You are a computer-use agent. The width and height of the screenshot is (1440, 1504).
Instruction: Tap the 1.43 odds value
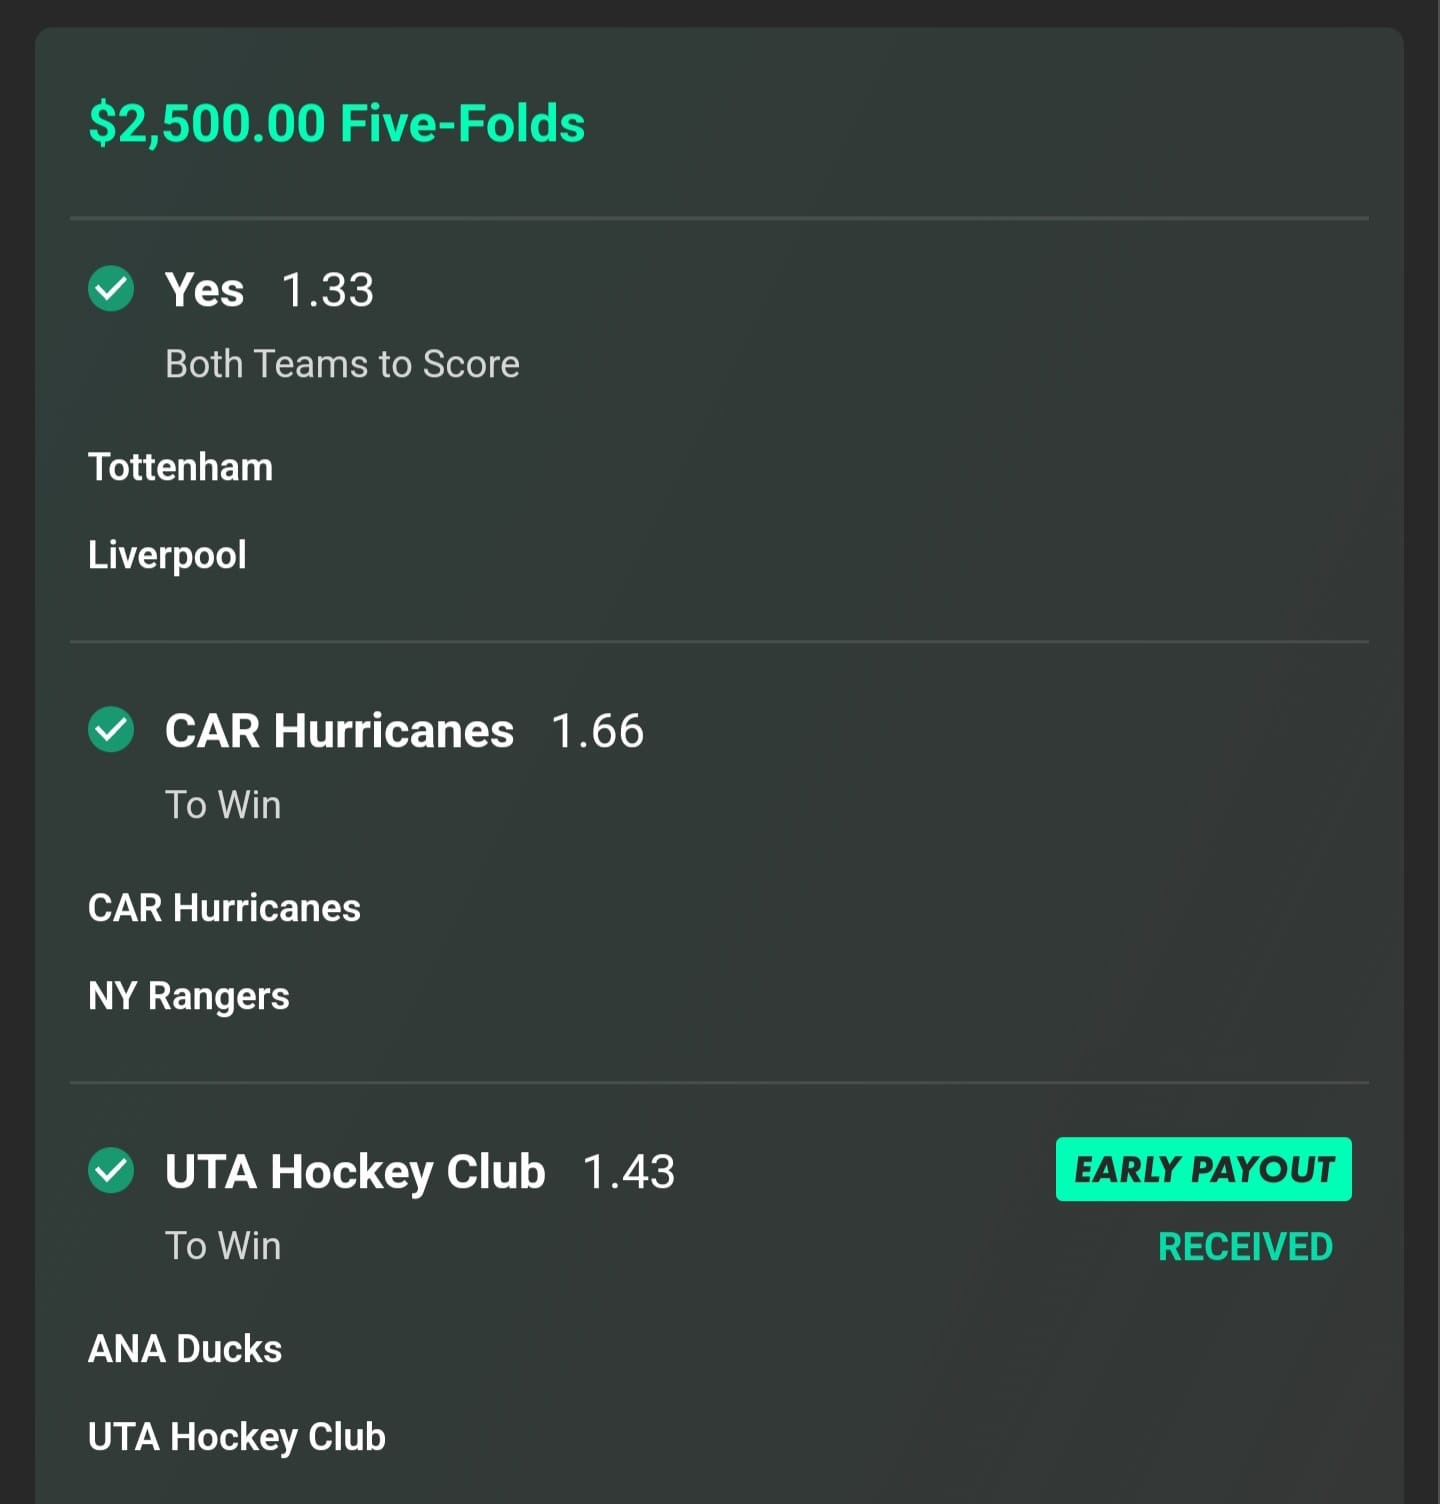tap(629, 1172)
